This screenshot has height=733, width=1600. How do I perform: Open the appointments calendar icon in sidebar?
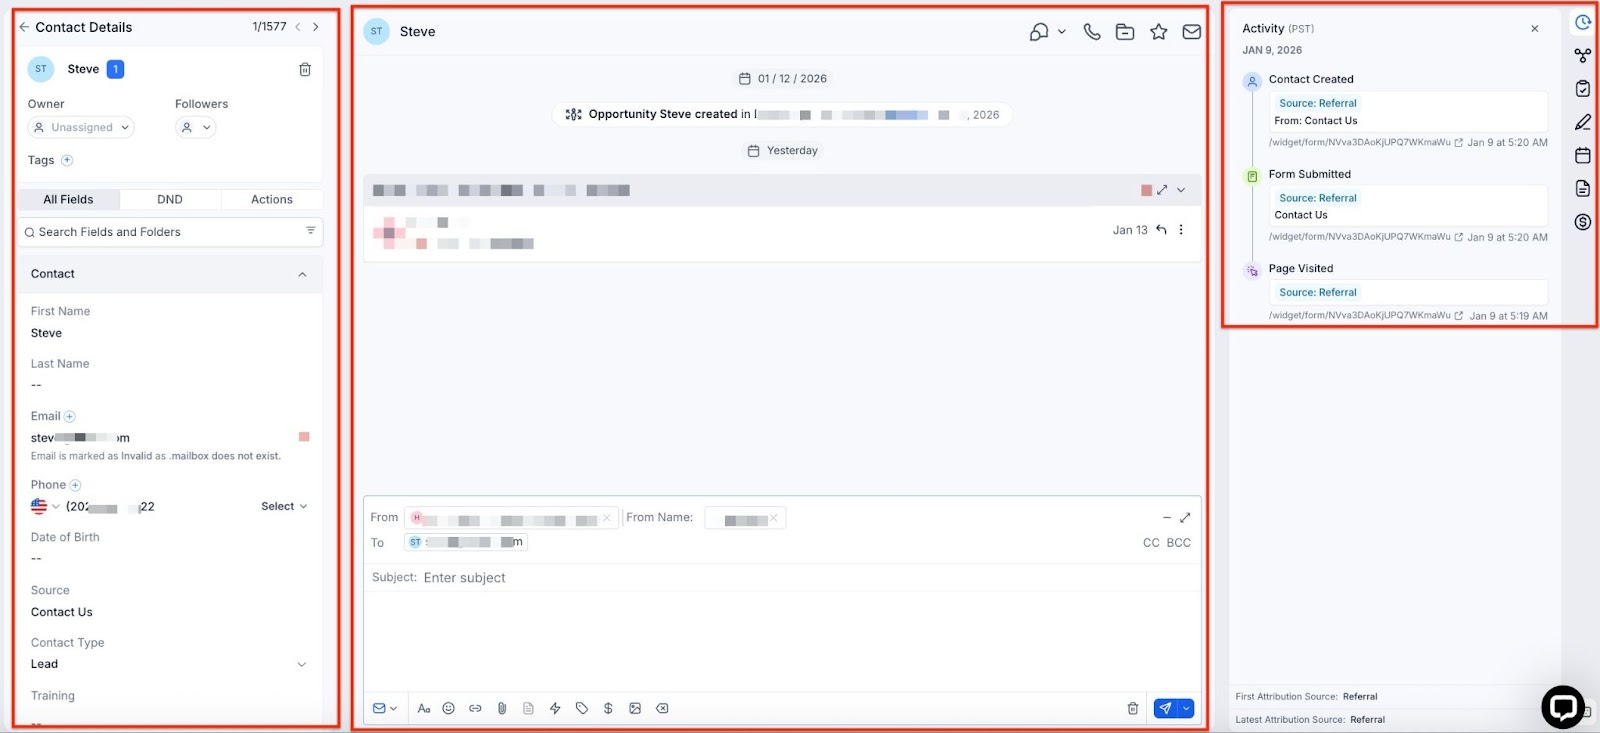(x=1583, y=155)
